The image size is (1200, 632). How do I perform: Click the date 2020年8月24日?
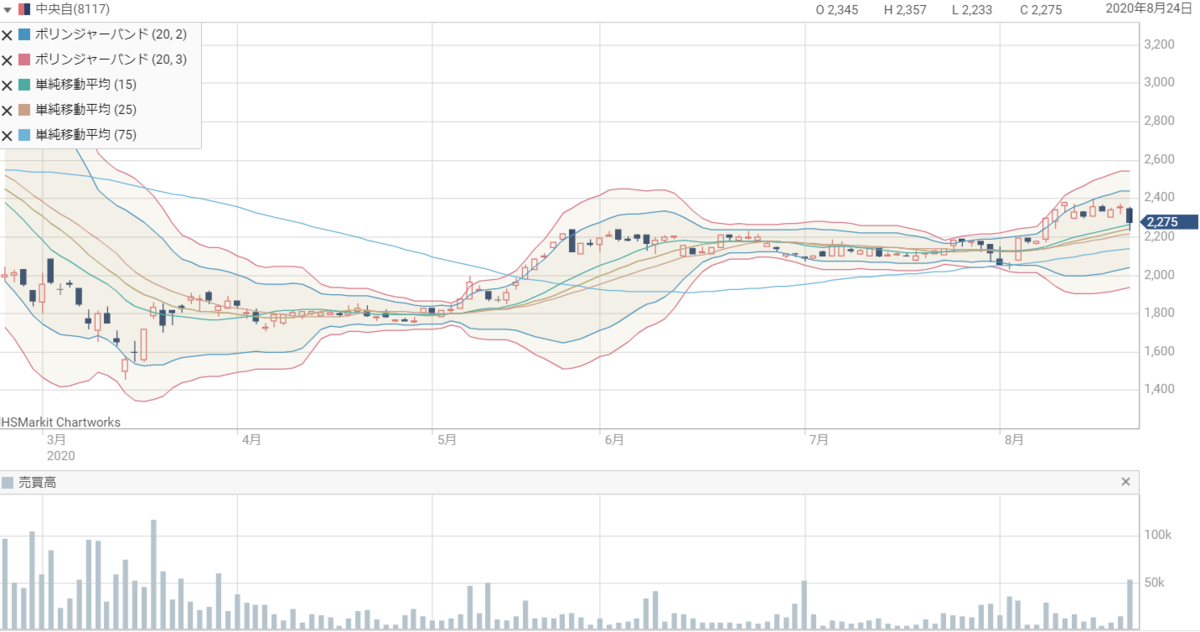click(1151, 9)
